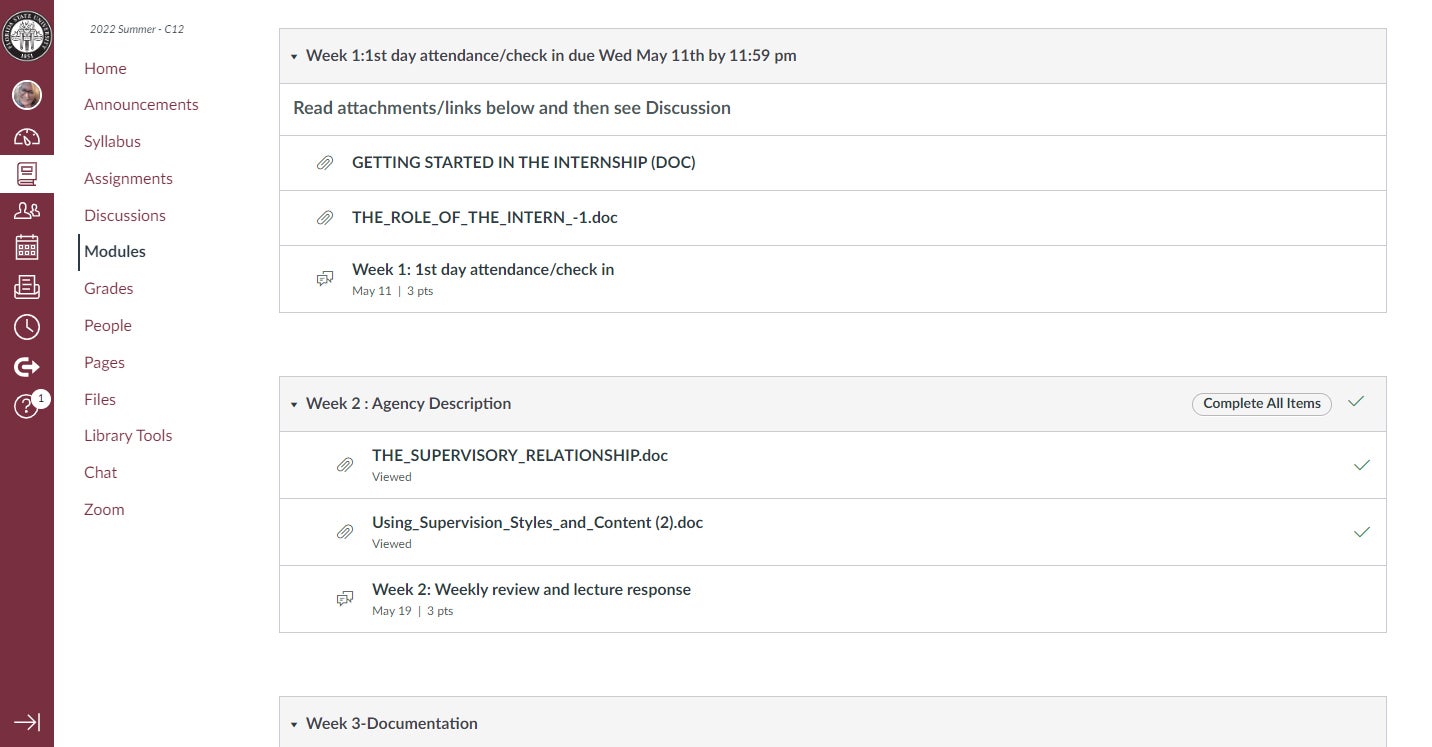
Task: Open the History clock icon
Action: pos(27,326)
